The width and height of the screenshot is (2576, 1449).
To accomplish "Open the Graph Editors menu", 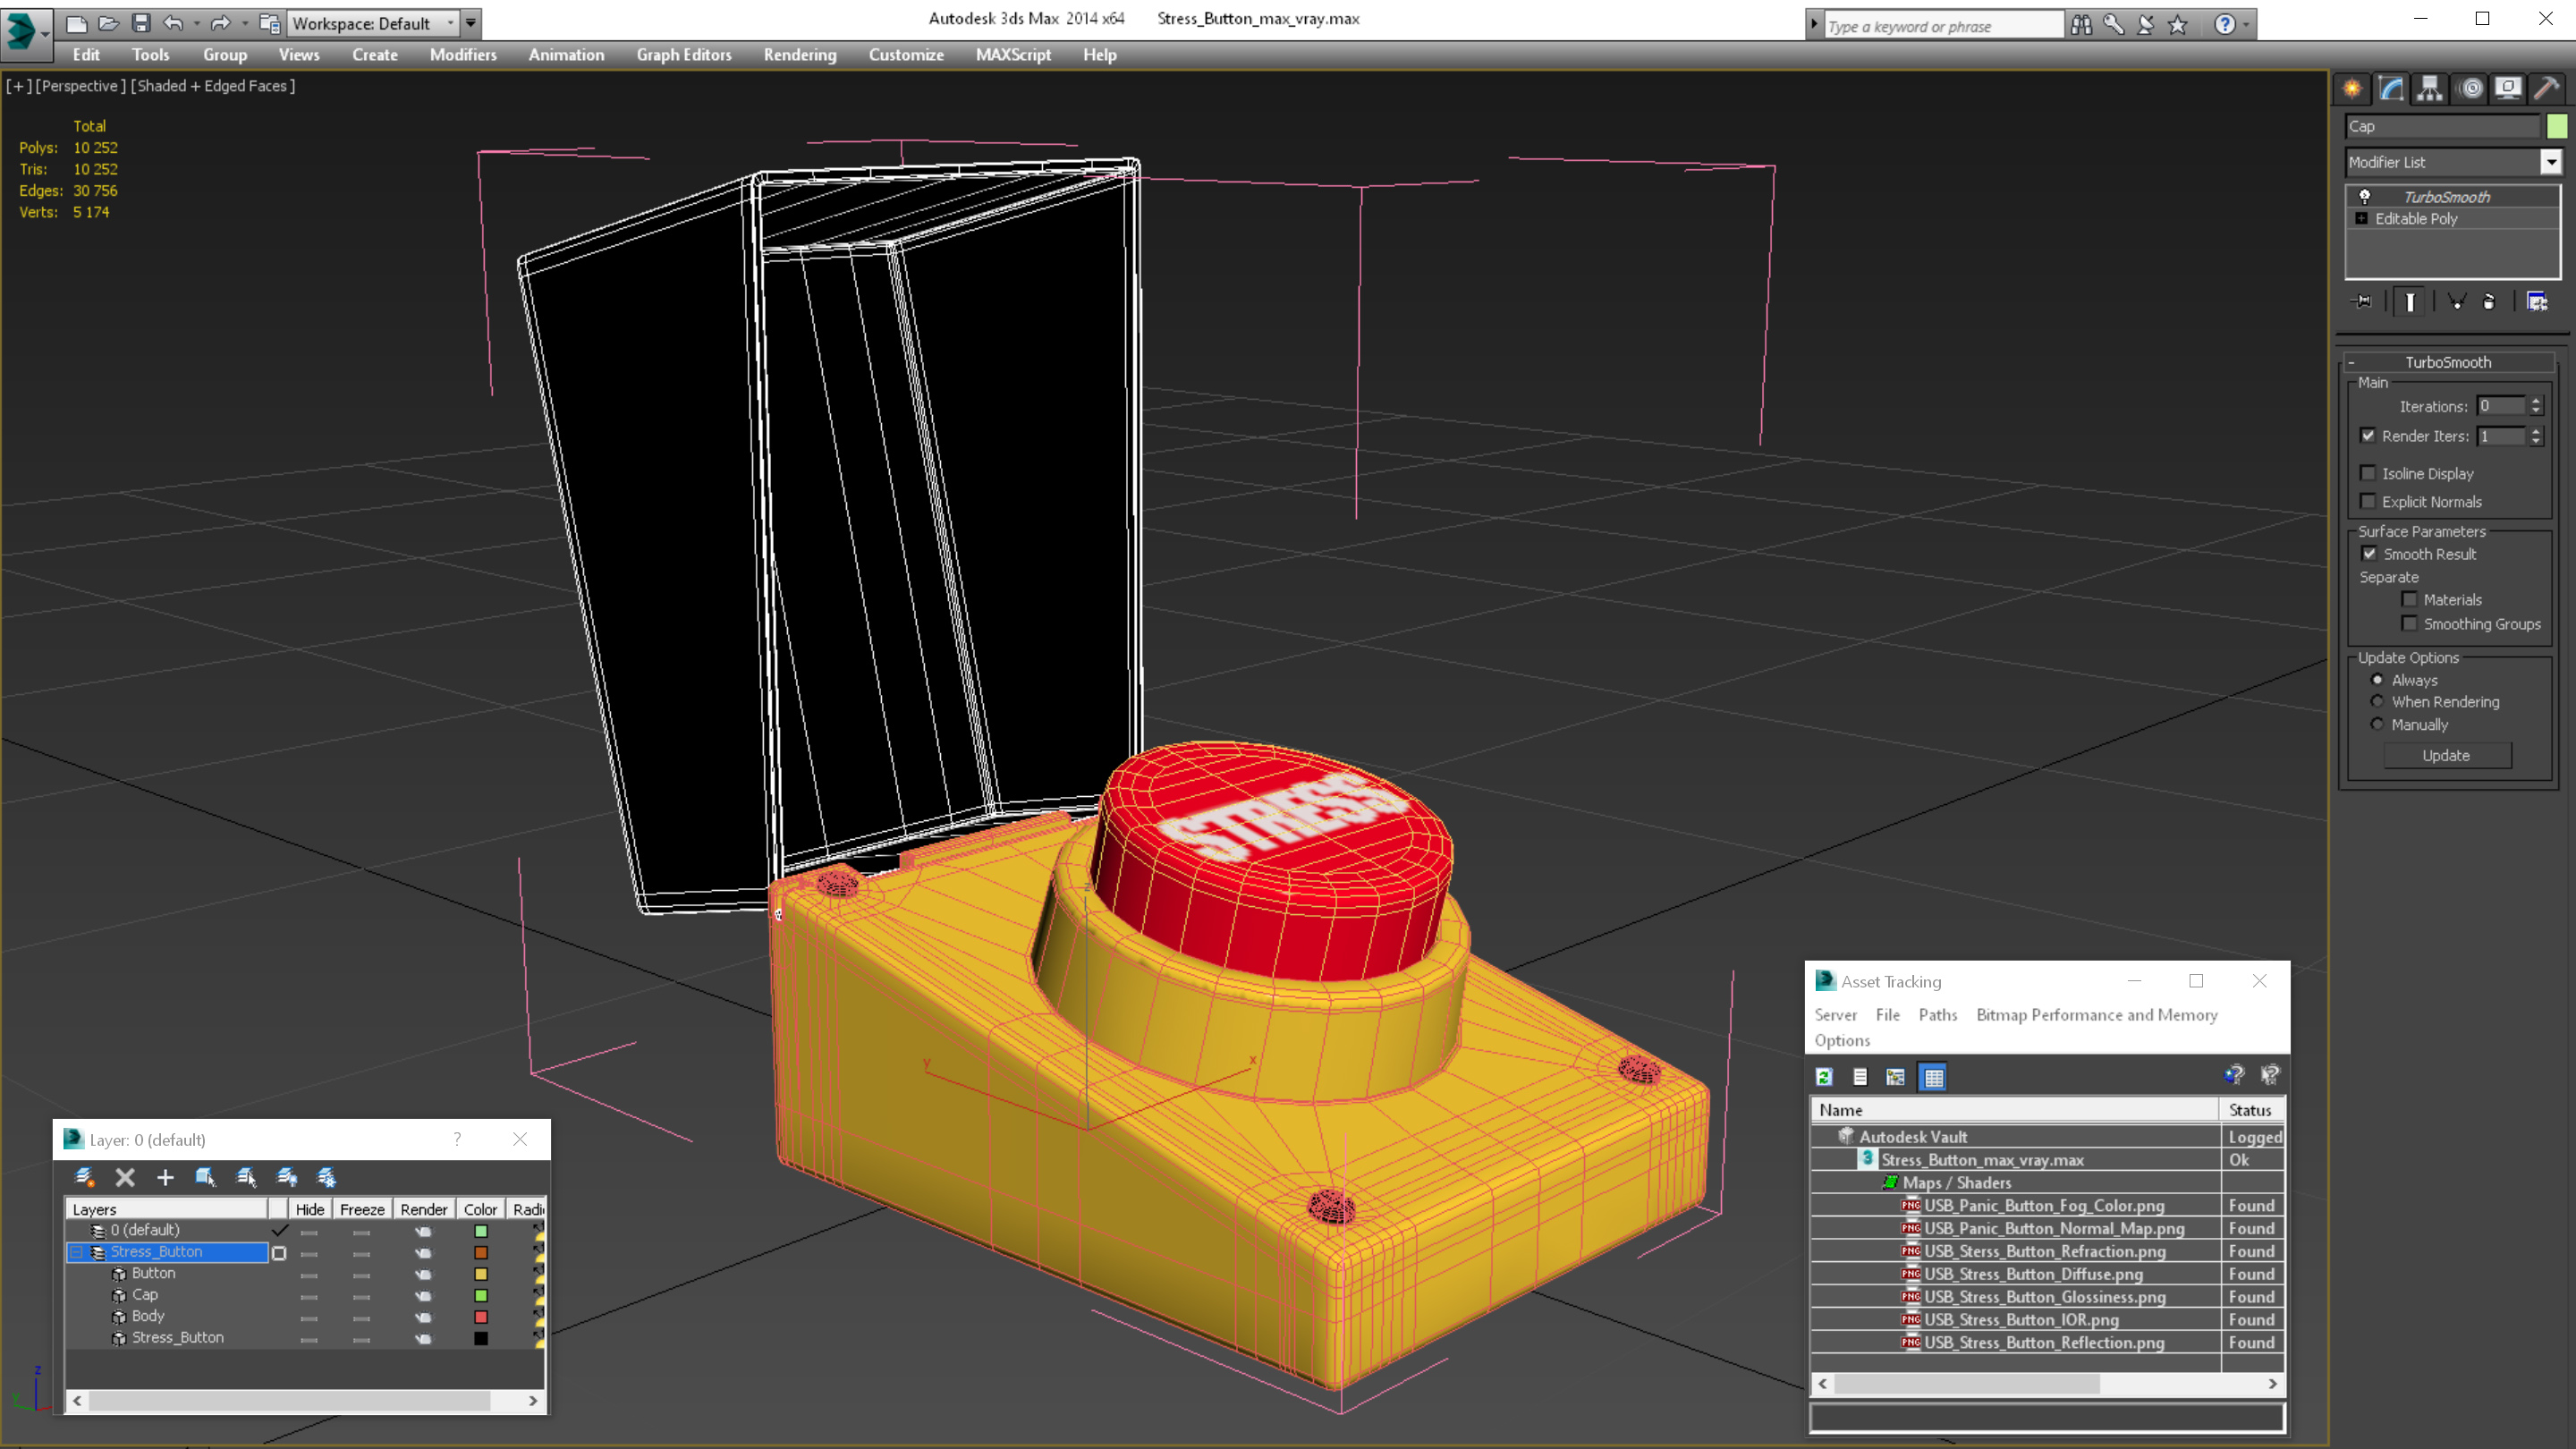I will [684, 55].
